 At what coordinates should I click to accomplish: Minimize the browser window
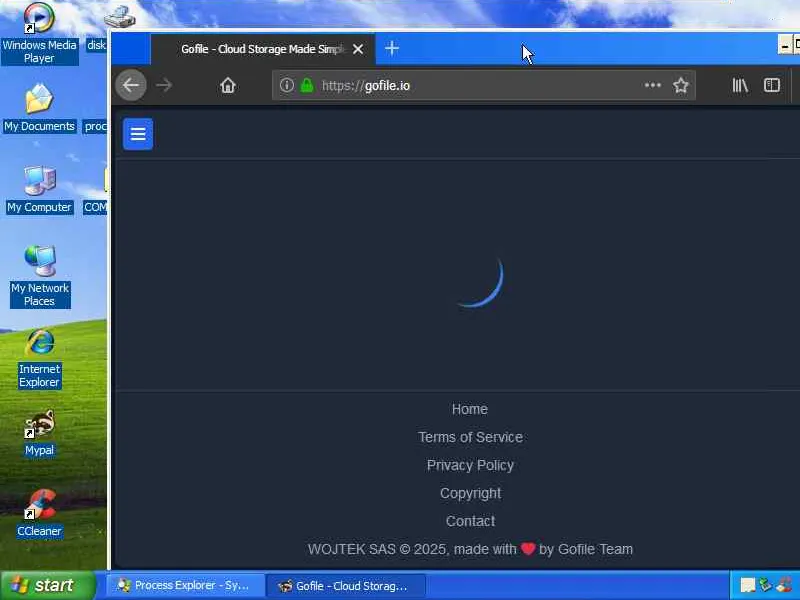pos(785,45)
